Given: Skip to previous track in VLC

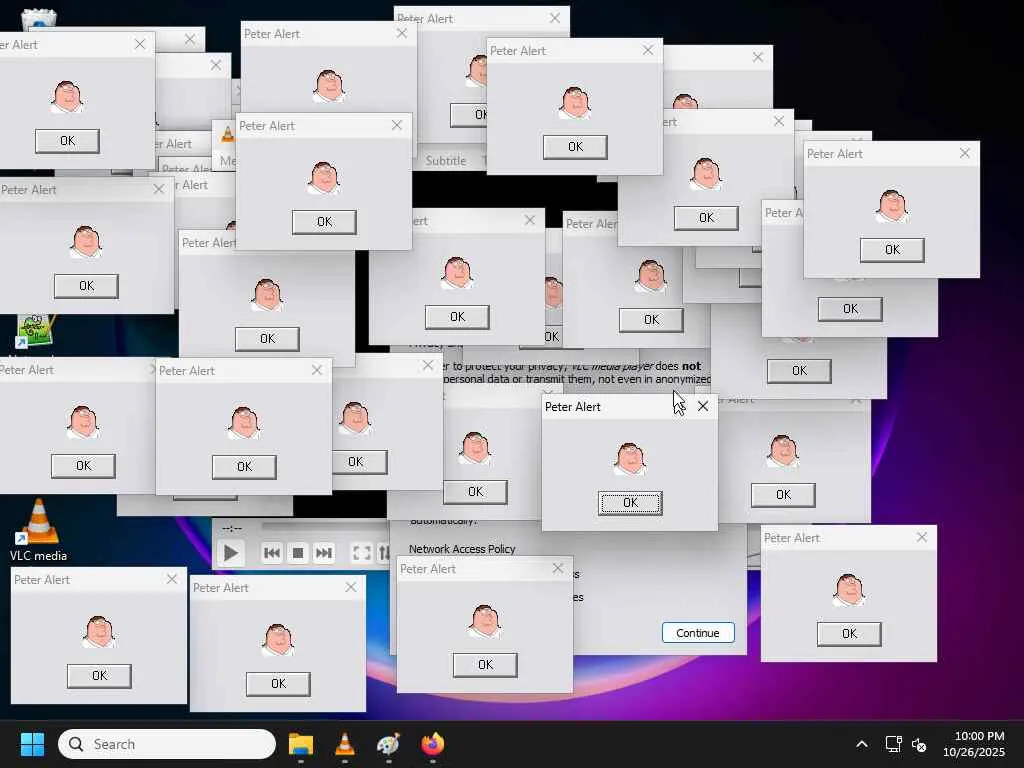Looking at the screenshot, I should (272, 553).
